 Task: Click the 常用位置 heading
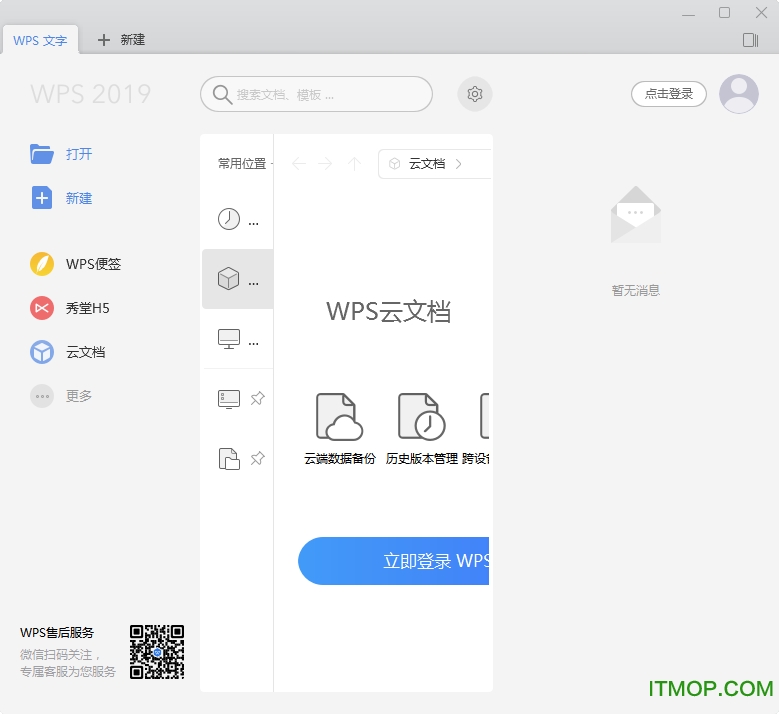[x=242, y=163]
